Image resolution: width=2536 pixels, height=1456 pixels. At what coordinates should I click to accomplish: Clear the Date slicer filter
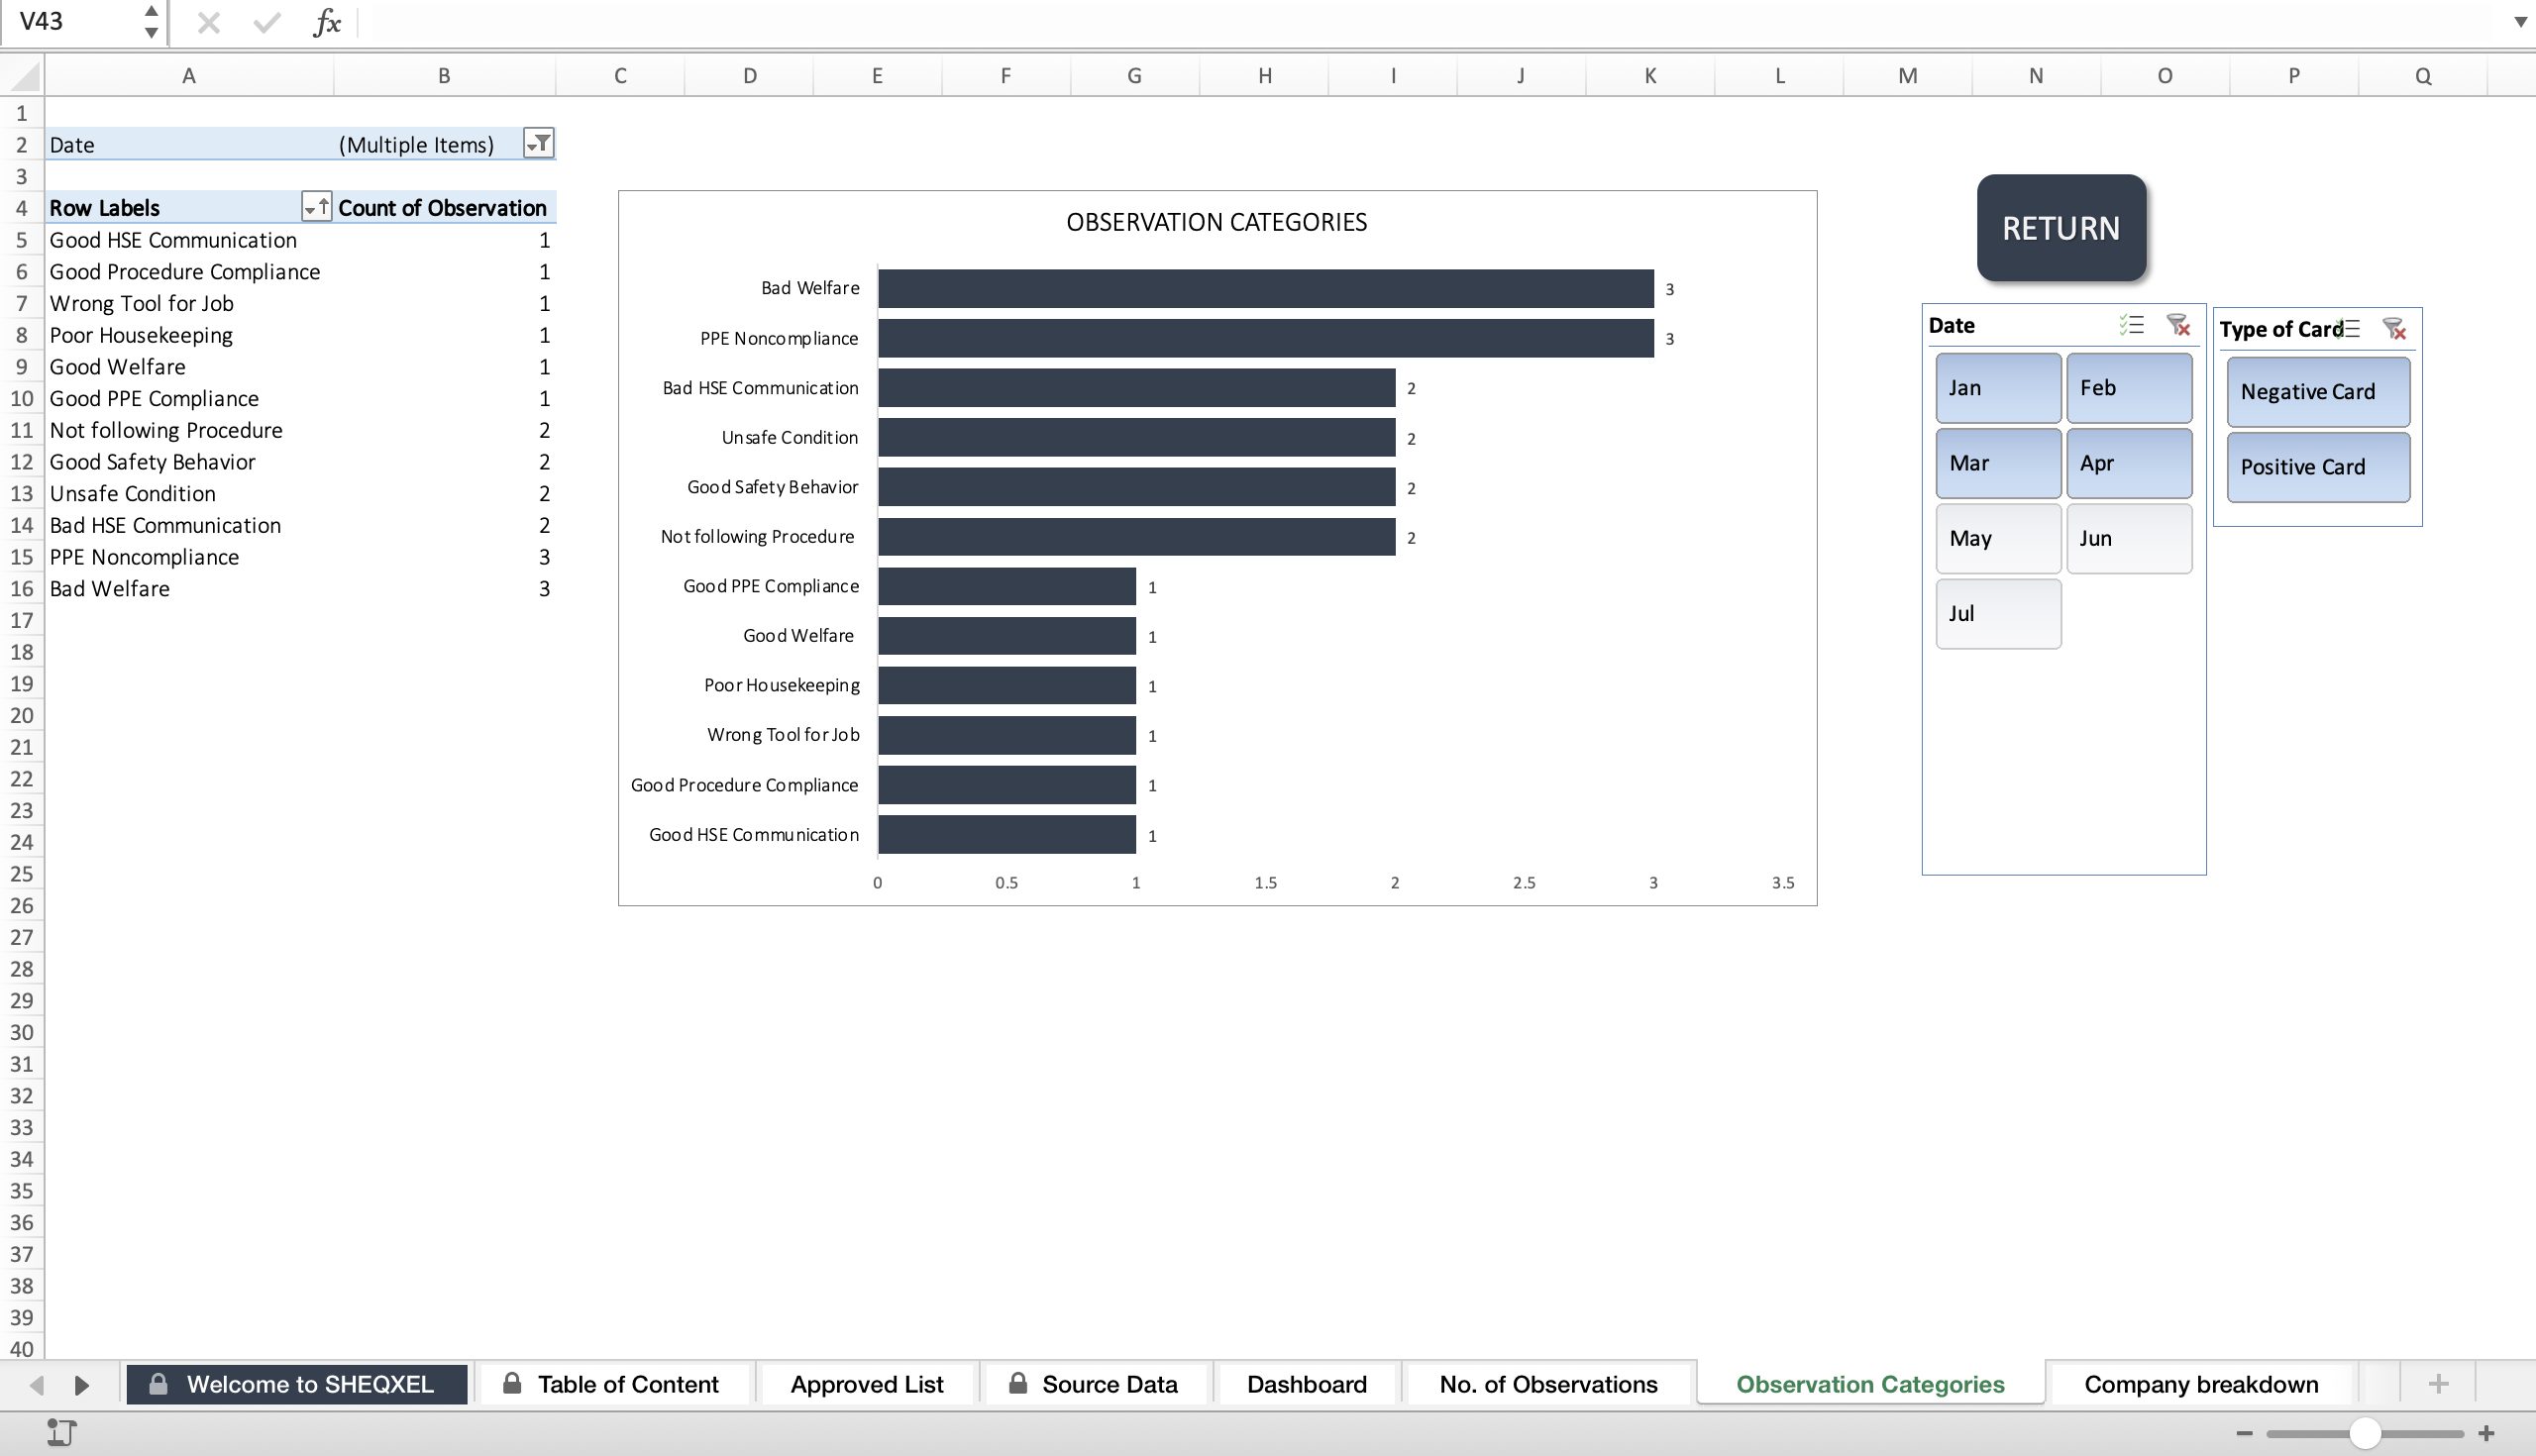2178,325
